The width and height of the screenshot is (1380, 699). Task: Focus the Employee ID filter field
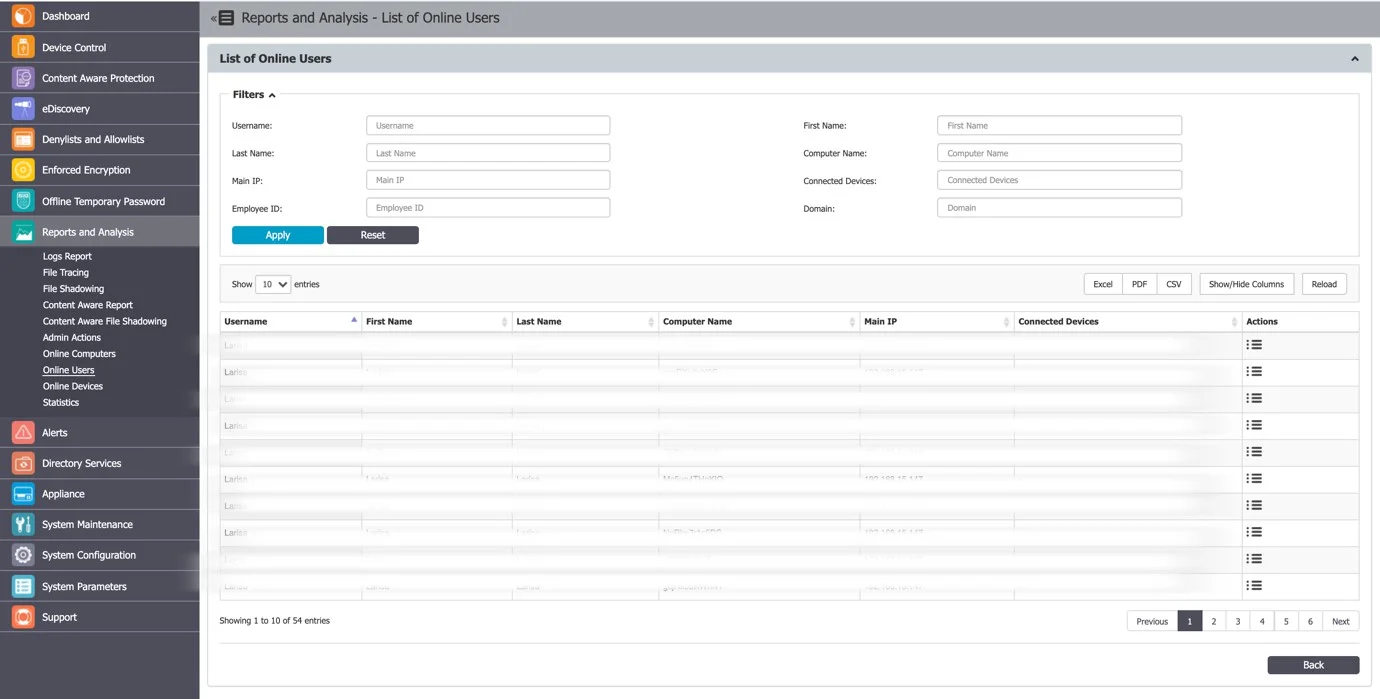click(x=488, y=208)
